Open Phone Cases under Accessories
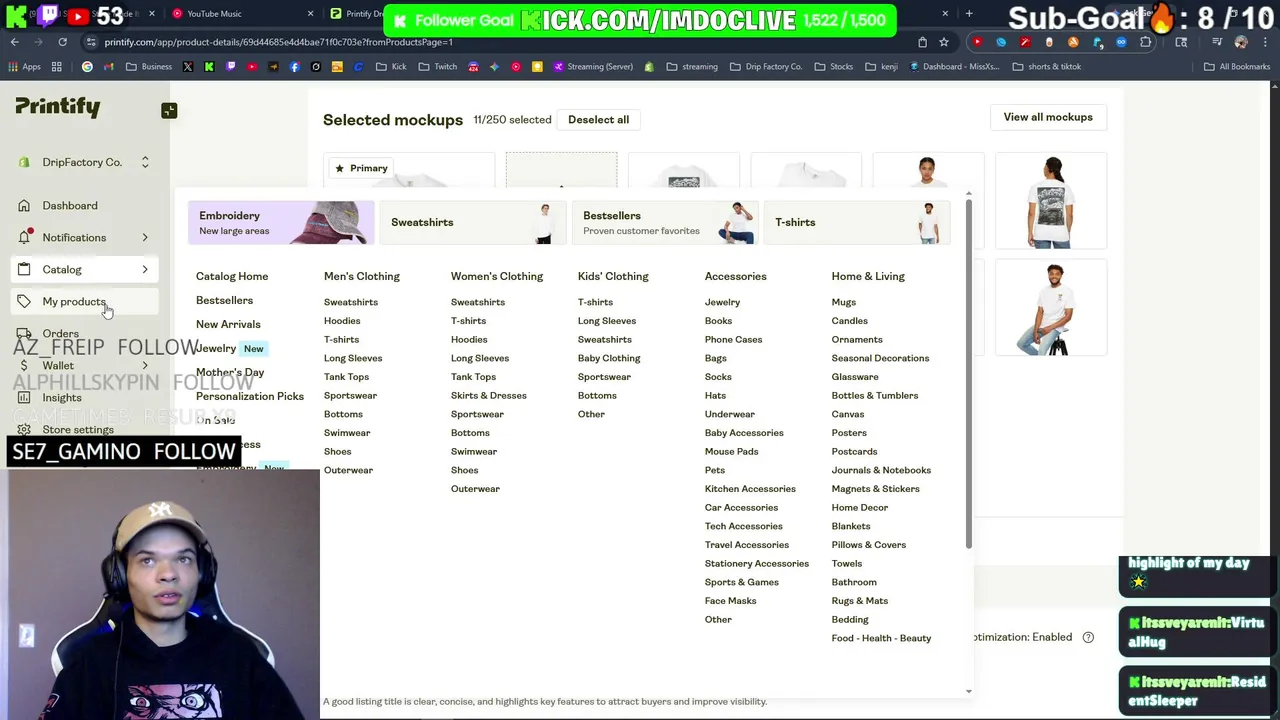Screen dimensions: 1280x720 [733, 340]
